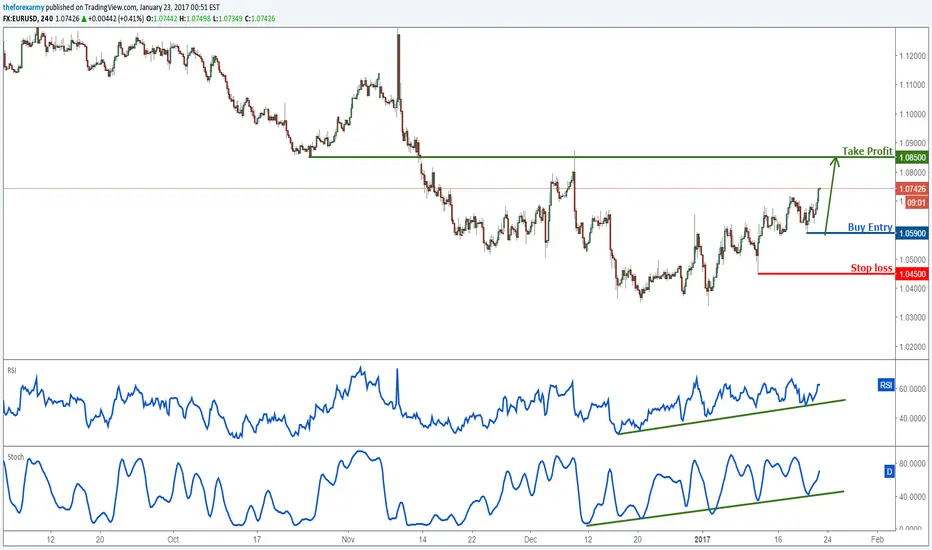This screenshot has width=932, height=550.
Task: Select the 1.12000 price axis label
Action: [912, 56]
